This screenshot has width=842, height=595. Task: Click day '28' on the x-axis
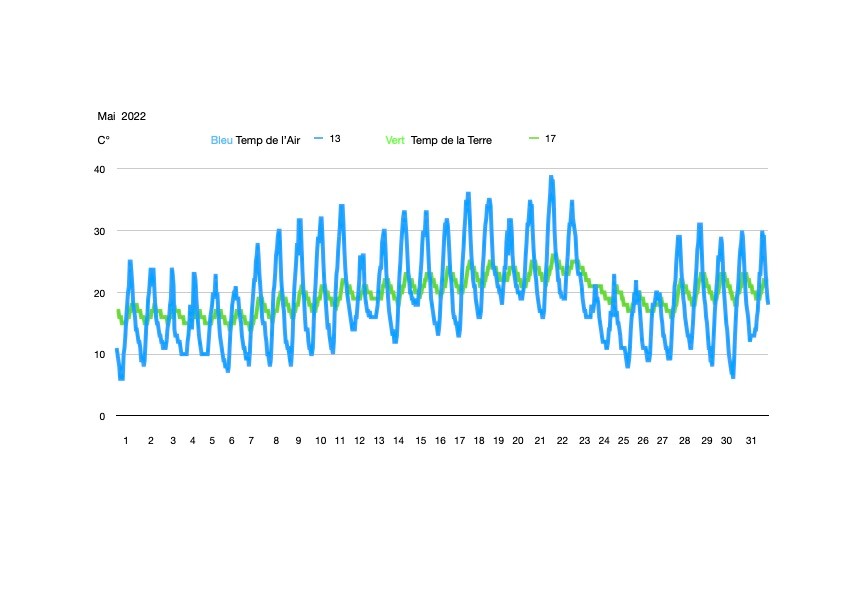tap(685, 440)
